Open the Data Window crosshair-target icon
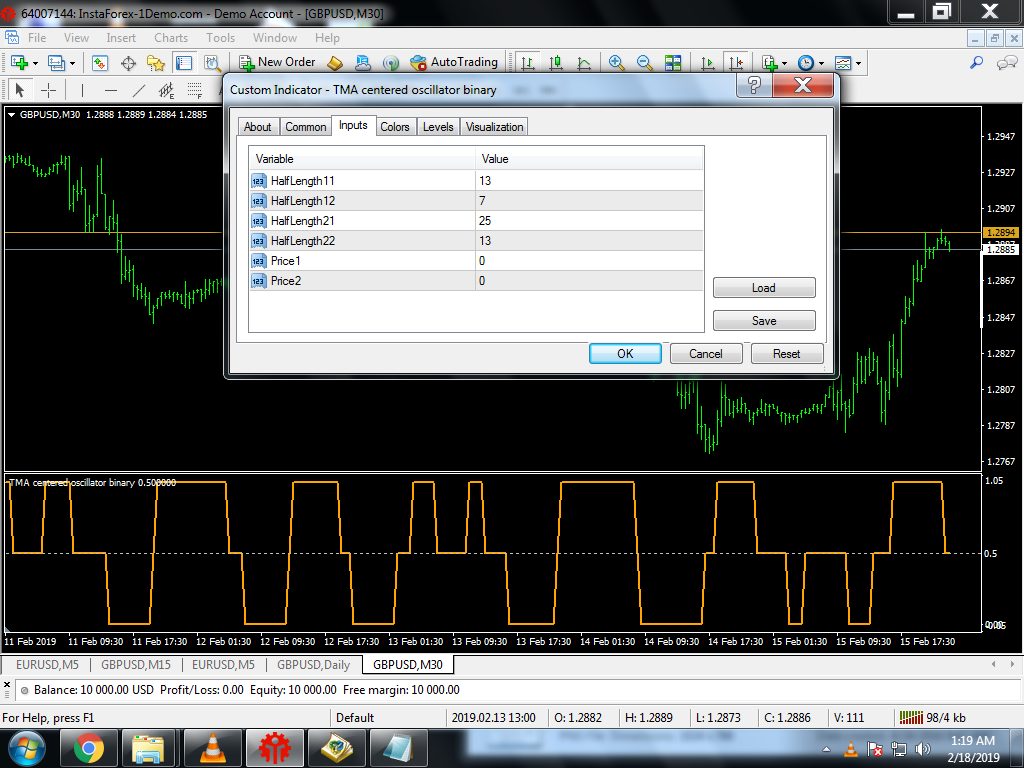The height and width of the screenshot is (768, 1024). 128,63
